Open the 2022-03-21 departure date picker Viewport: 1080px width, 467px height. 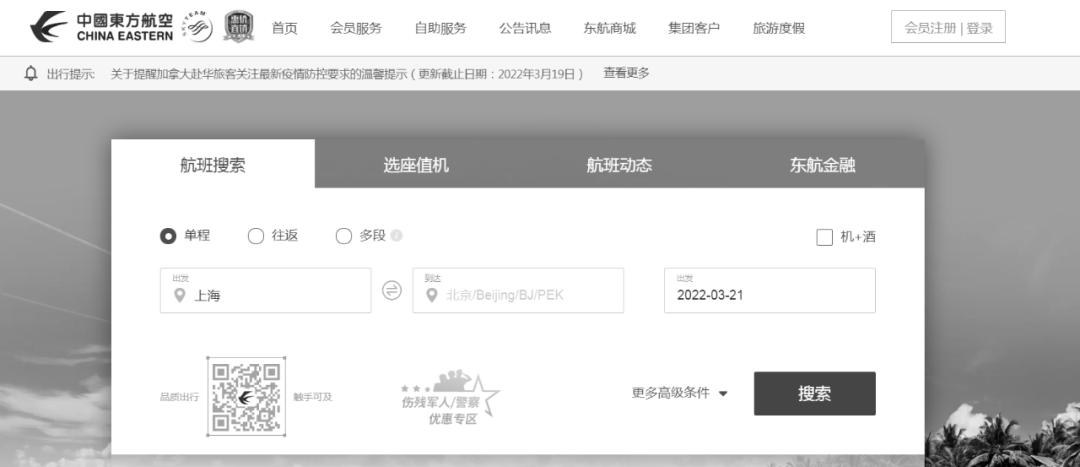tap(769, 291)
